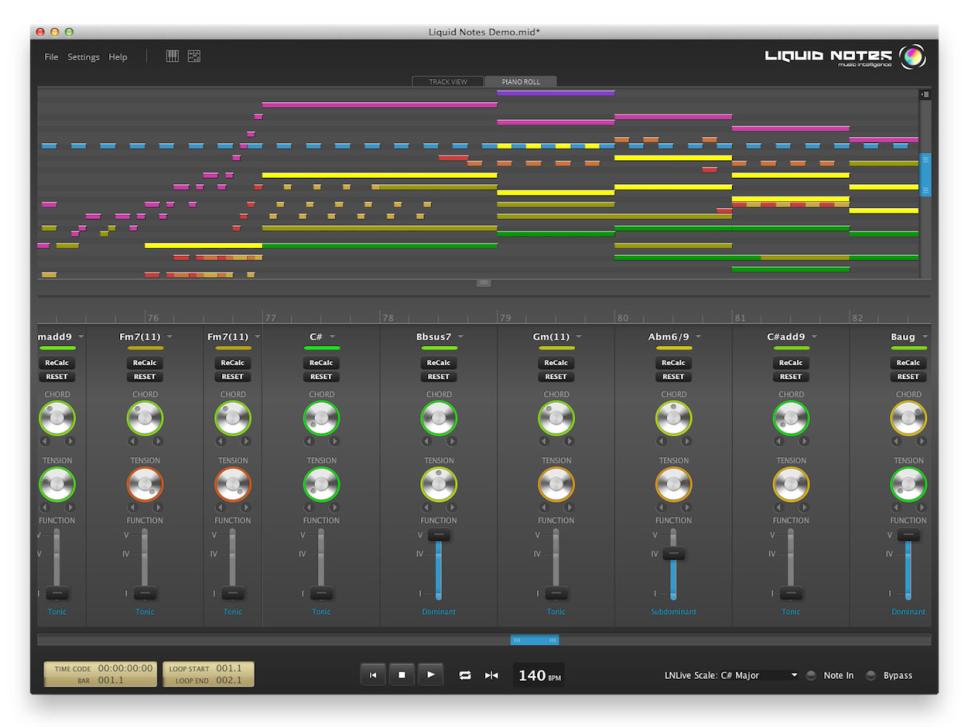Screen dimensions: 968x727
Task: Enable the Note In toggle
Action: click(x=811, y=675)
